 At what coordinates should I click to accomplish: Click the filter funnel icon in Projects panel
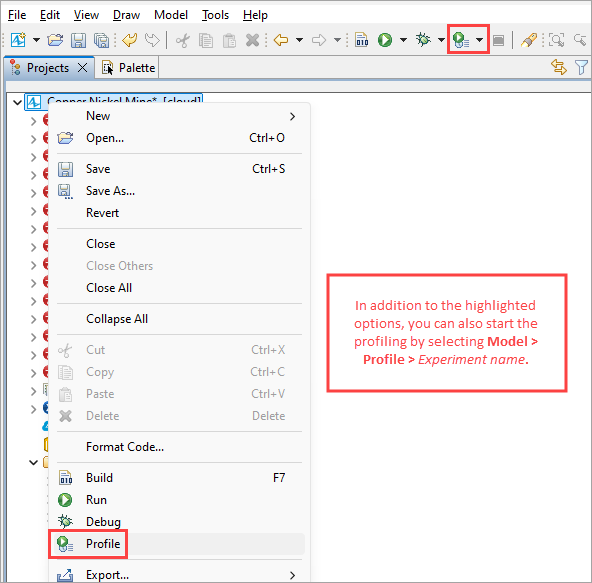581,67
